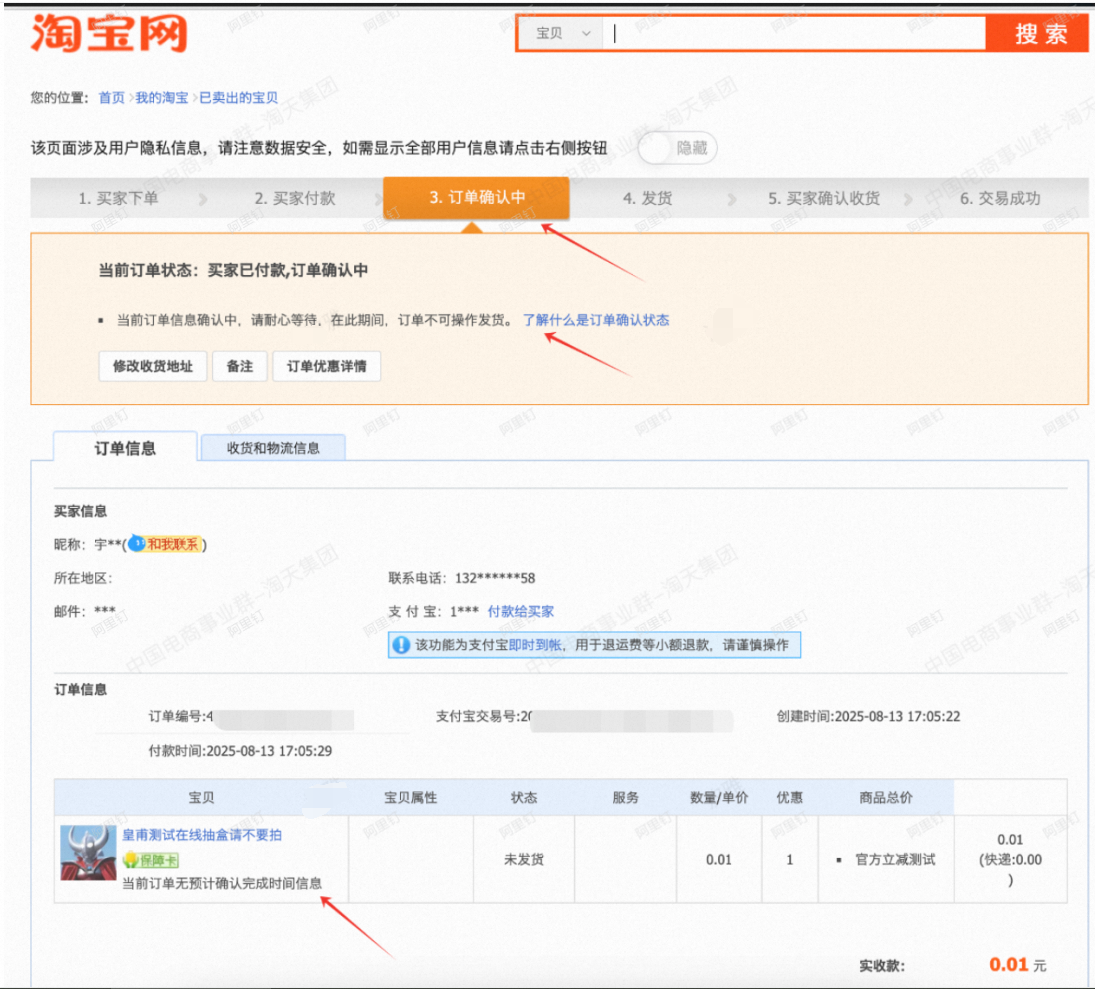
Task: Click the 实收款 0.01 元 amount
Action: [x=1017, y=965]
